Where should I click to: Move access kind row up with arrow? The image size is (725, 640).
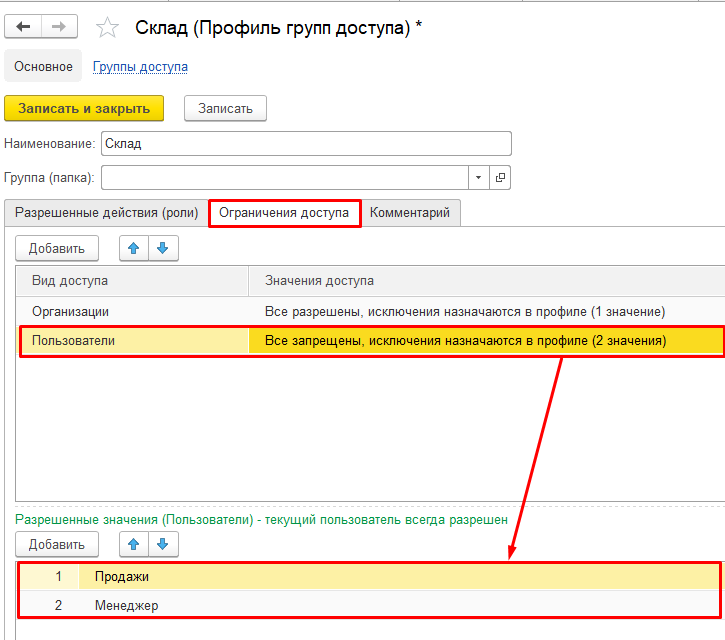pos(134,248)
